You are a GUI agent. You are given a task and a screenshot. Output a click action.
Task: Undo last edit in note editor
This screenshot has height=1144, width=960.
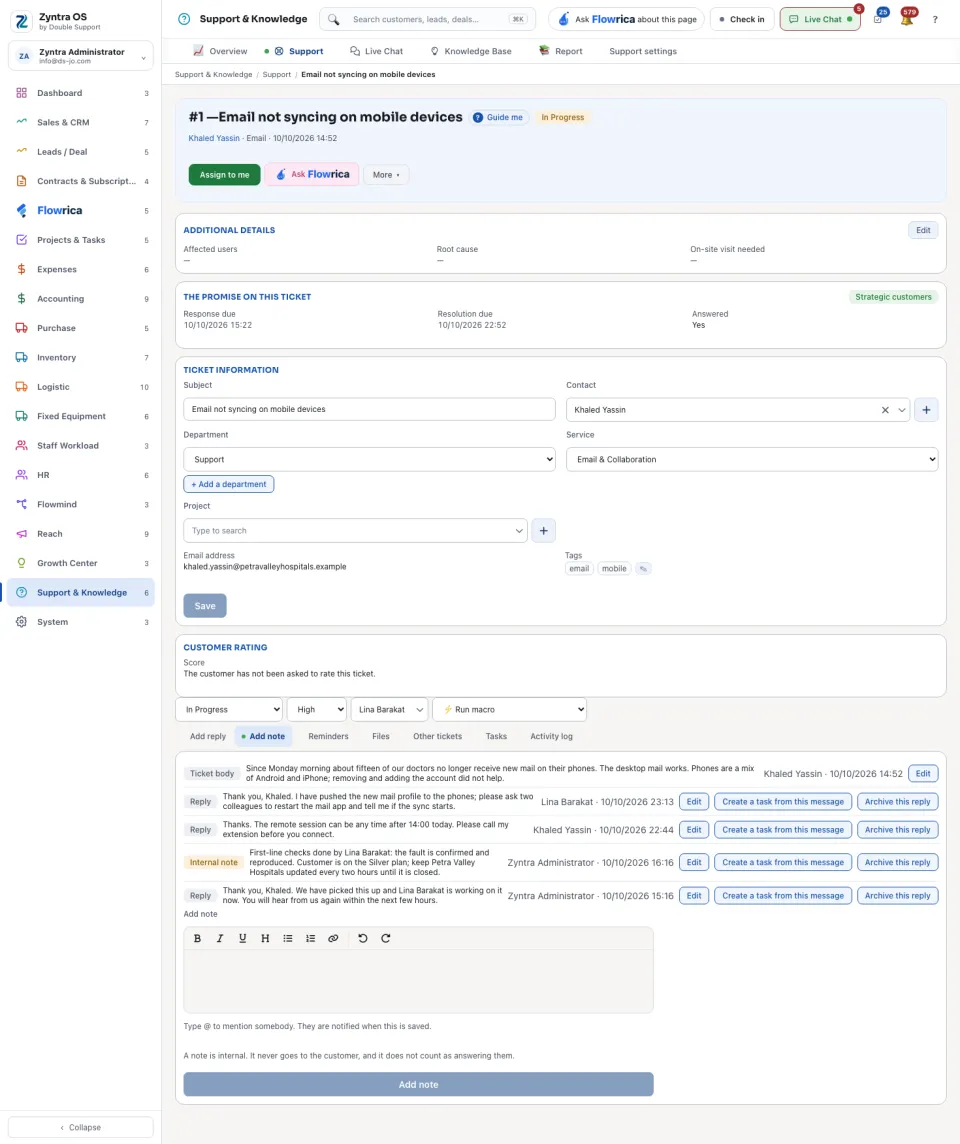point(363,938)
